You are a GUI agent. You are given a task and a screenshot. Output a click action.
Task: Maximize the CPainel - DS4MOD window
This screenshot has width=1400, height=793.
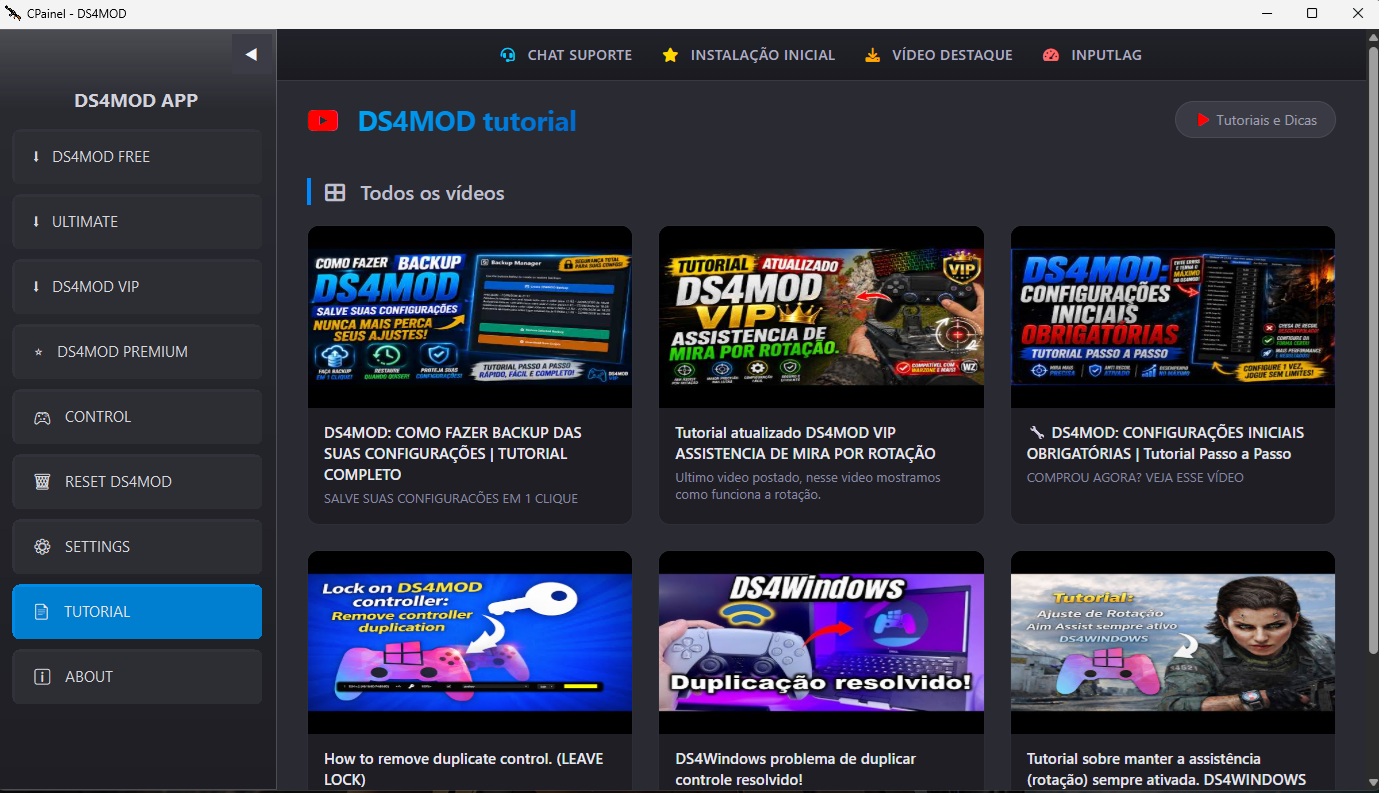tap(1312, 14)
